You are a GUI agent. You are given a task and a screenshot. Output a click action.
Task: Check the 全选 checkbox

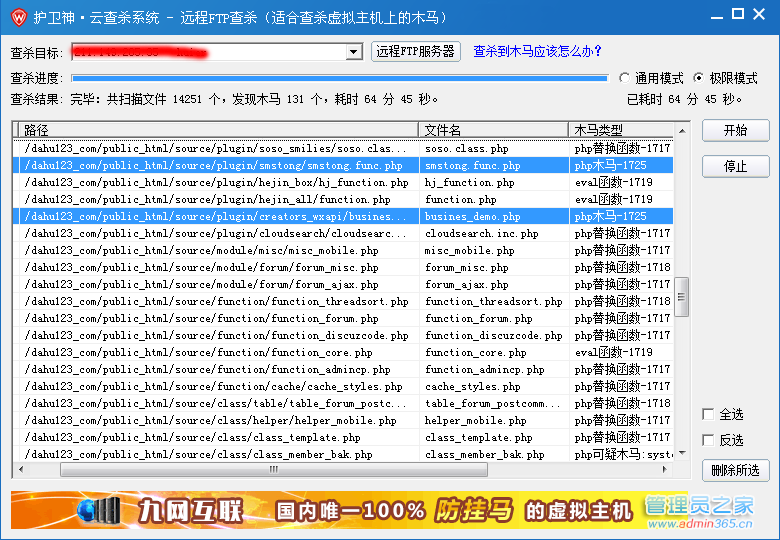pos(708,414)
